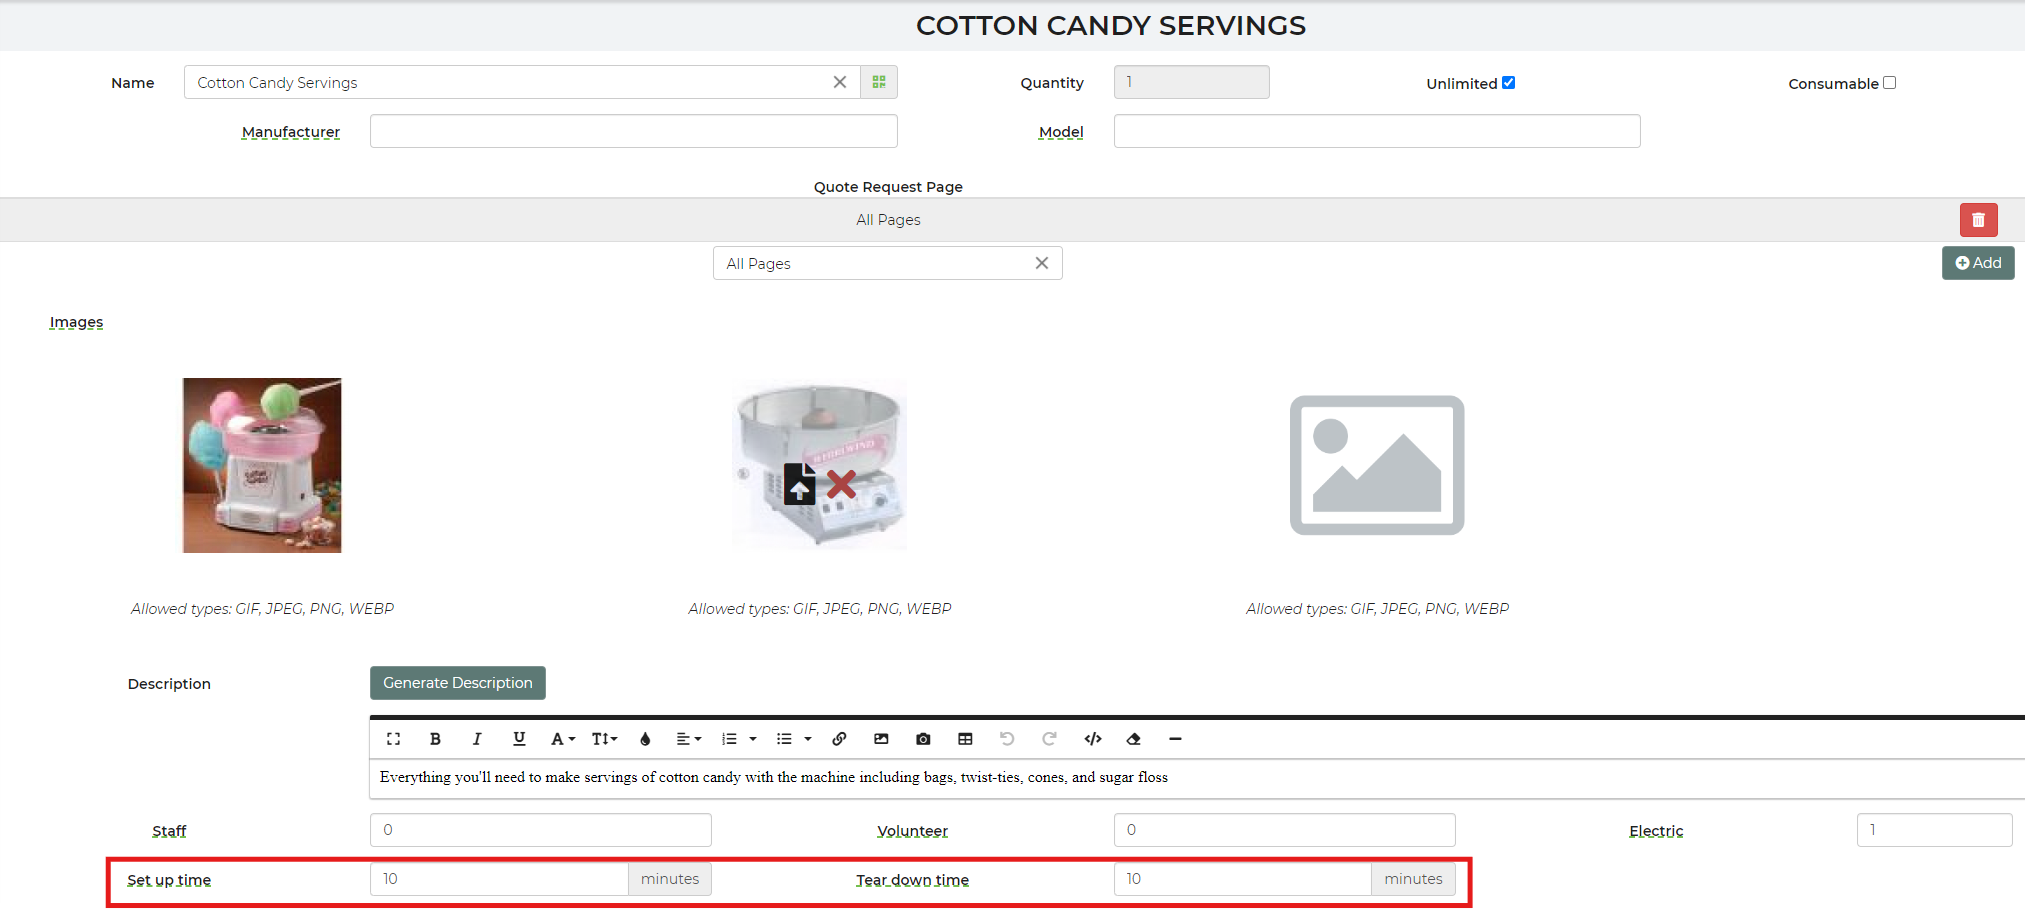2025x909 pixels.
Task: Open the font family dropdown
Action: click(562, 739)
